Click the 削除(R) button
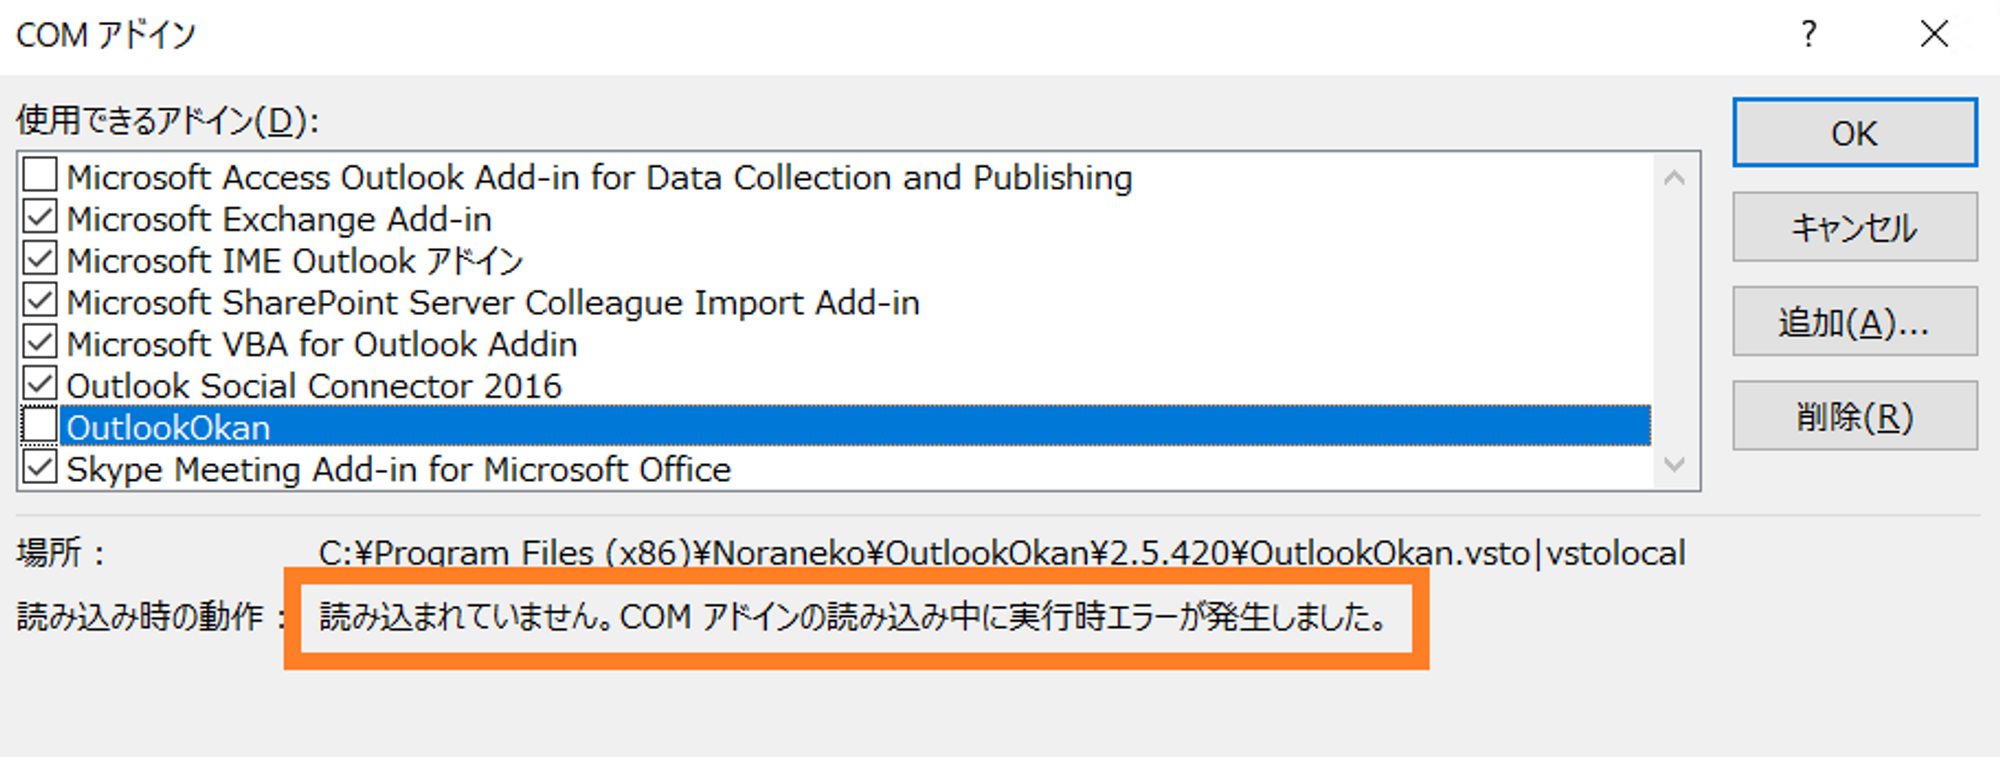 1855,416
